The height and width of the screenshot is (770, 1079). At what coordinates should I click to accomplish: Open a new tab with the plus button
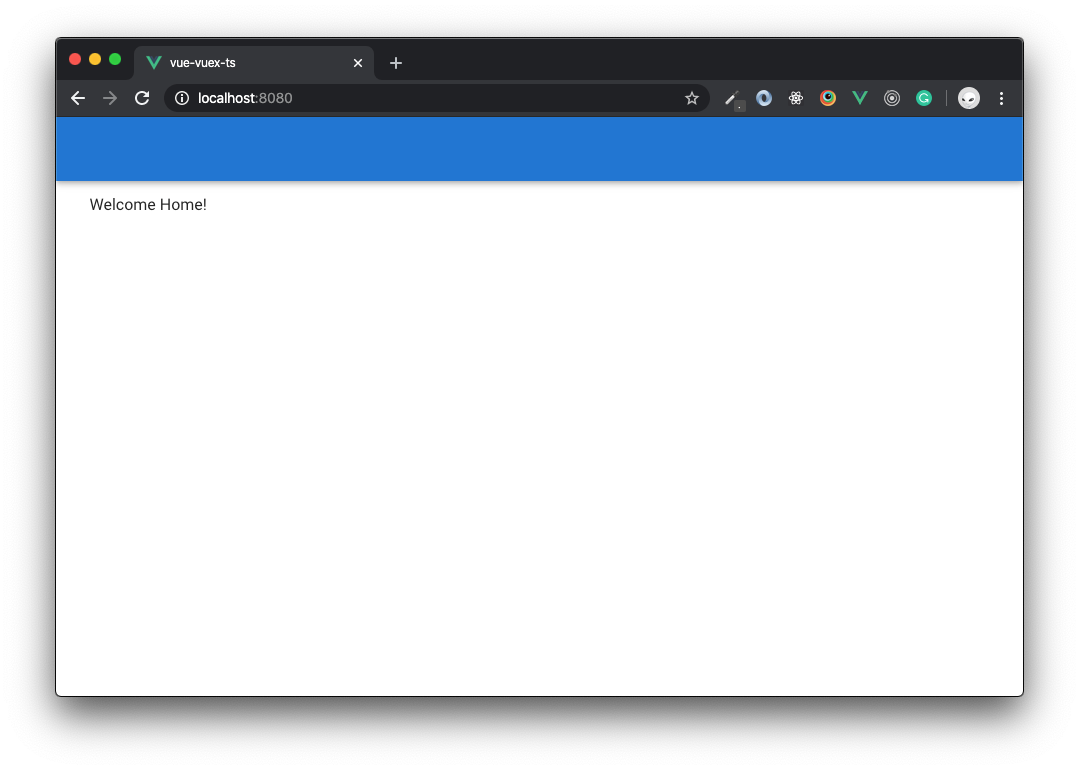[x=395, y=62]
